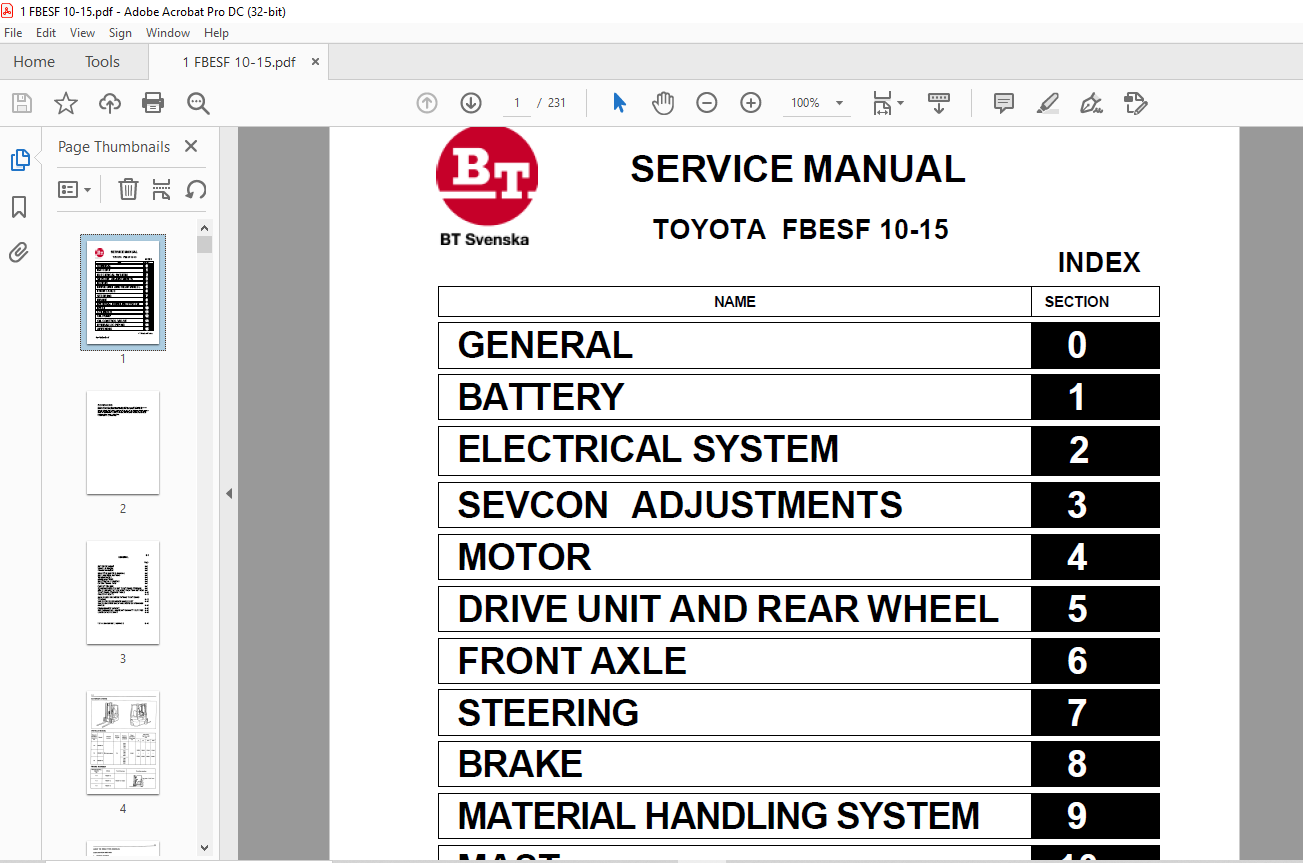Screen dimensions: 1303x863
Task: Open the Help menu
Action: pos(217,33)
